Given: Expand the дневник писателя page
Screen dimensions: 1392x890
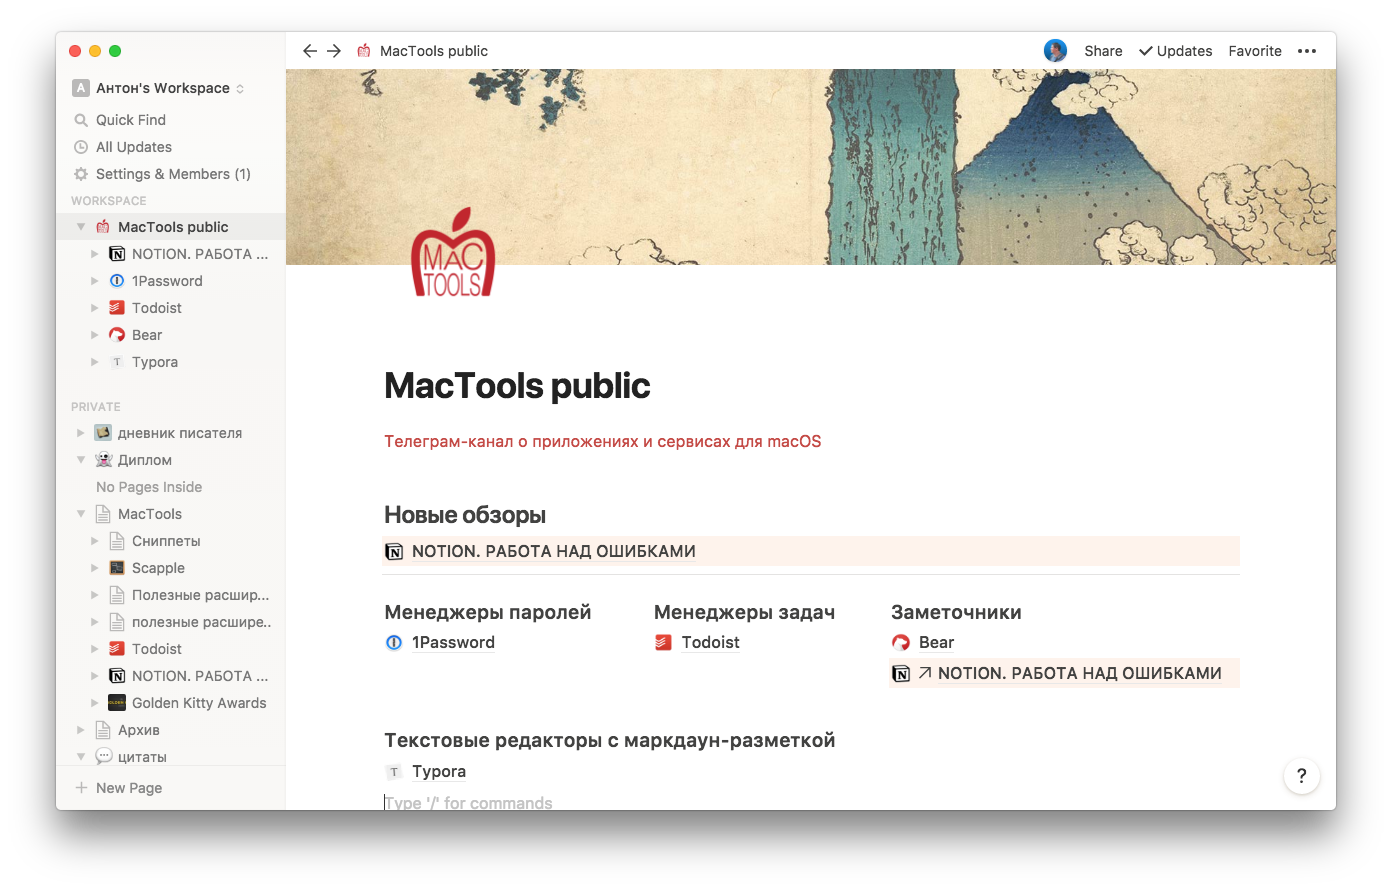Looking at the screenshot, I should pyautogui.click(x=81, y=433).
